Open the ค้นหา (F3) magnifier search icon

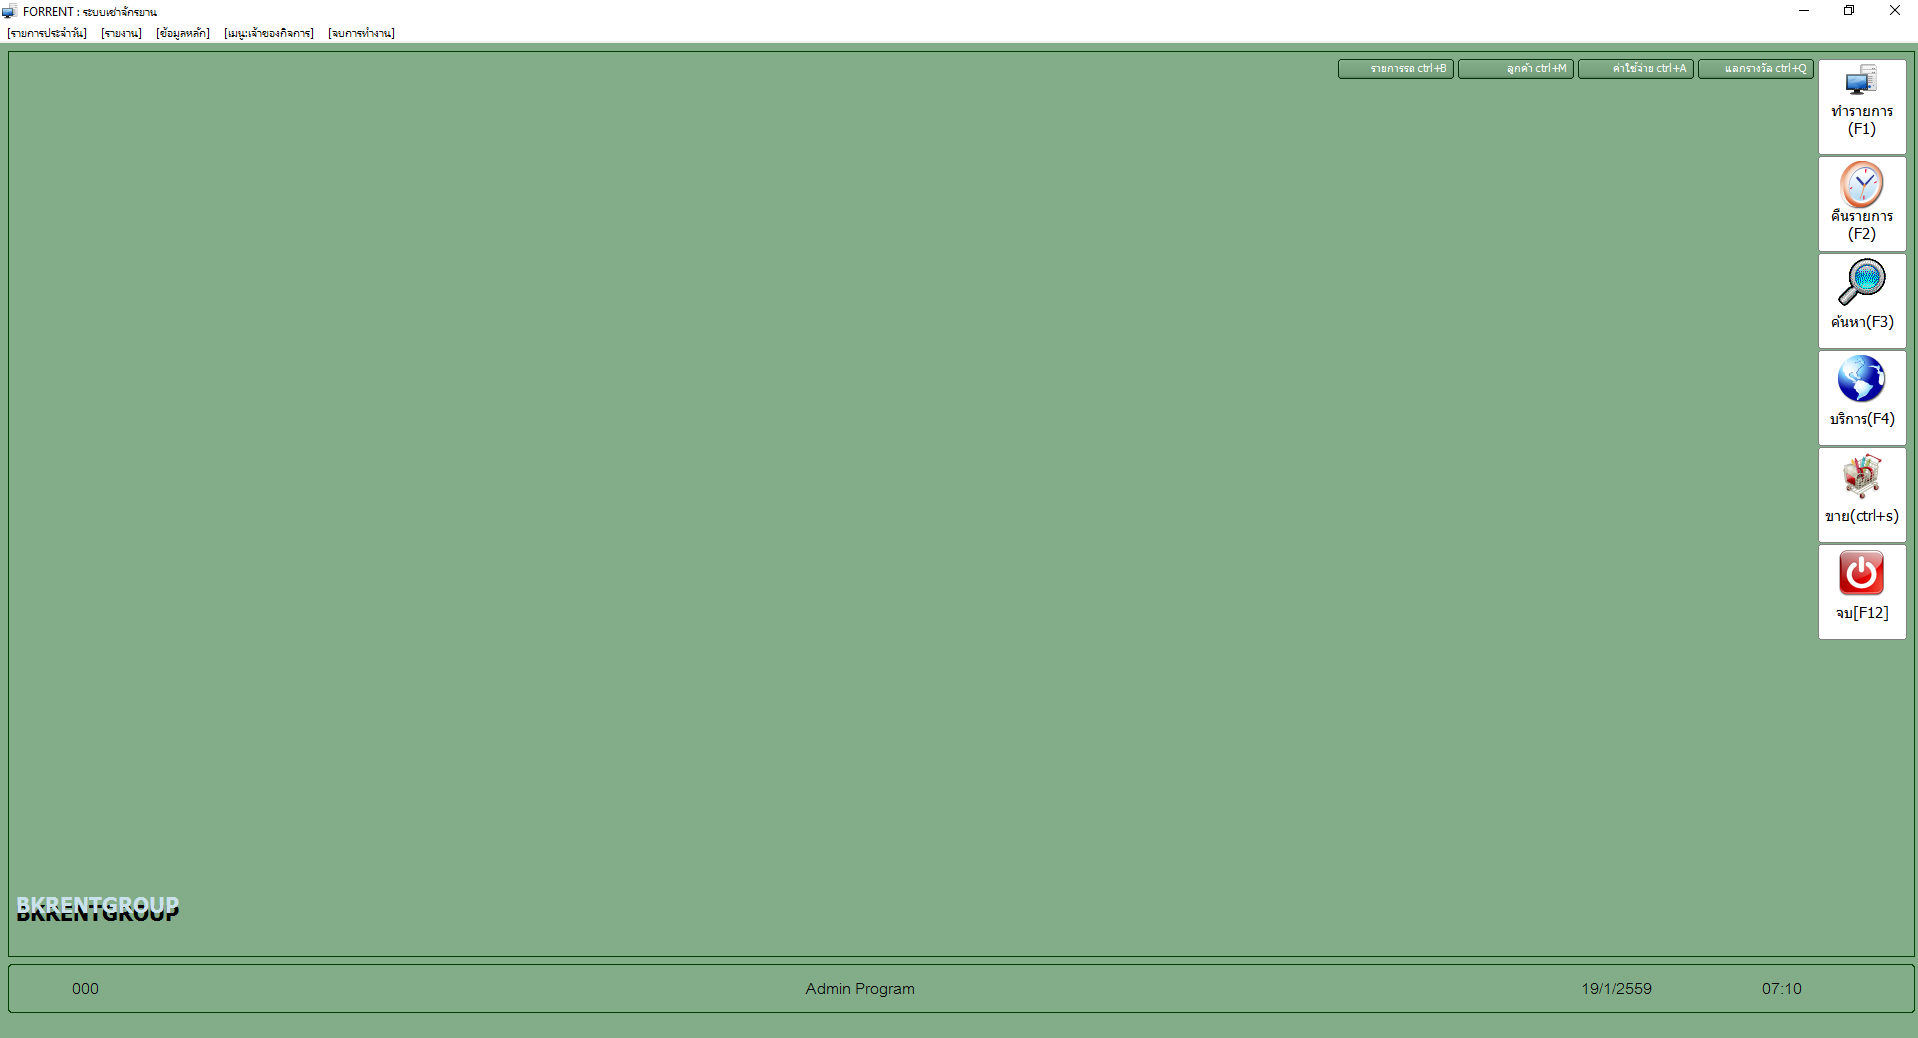1861,300
